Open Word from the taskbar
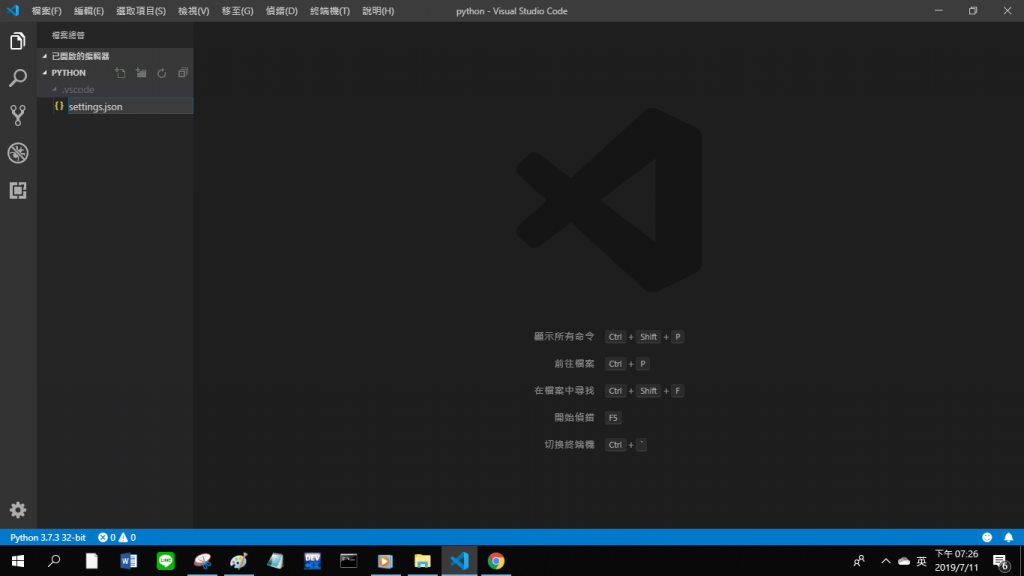The image size is (1024, 576). click(x=129, y=561)
